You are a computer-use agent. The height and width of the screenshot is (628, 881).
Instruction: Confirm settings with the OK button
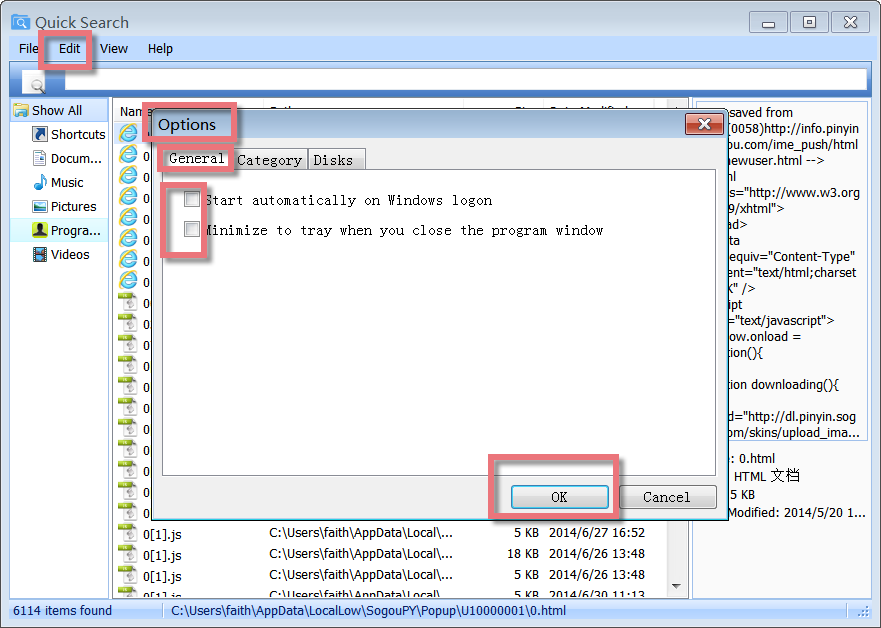(559, 497)
